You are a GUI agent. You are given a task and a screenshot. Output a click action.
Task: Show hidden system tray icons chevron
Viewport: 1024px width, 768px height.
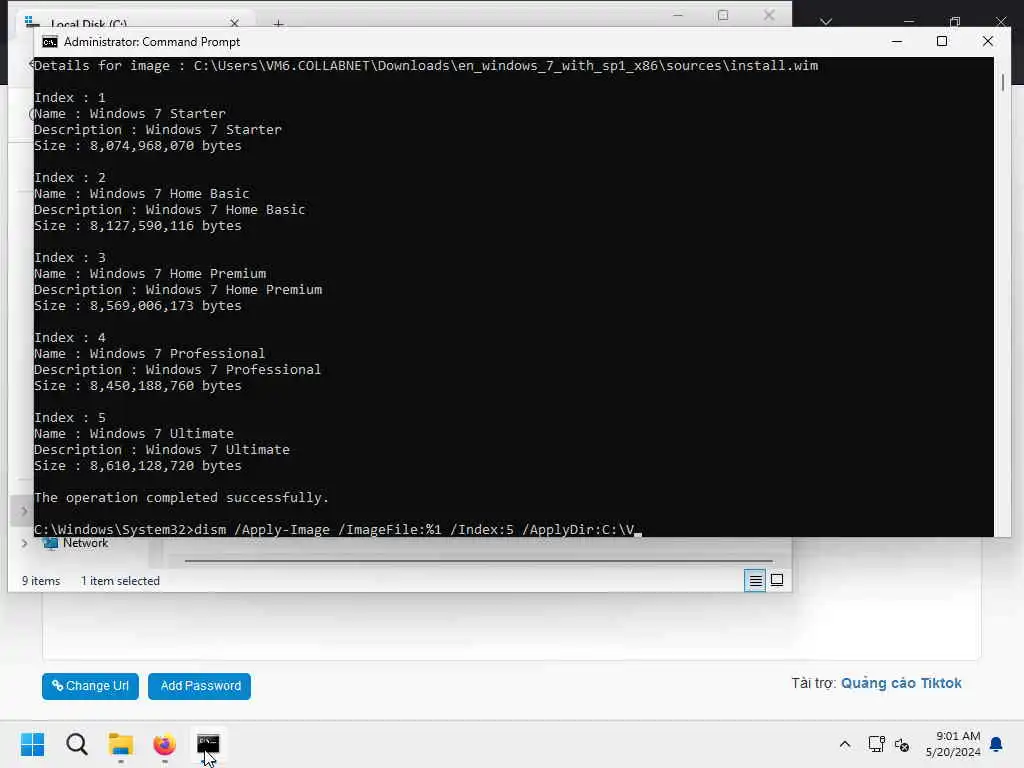coord(844,744)
